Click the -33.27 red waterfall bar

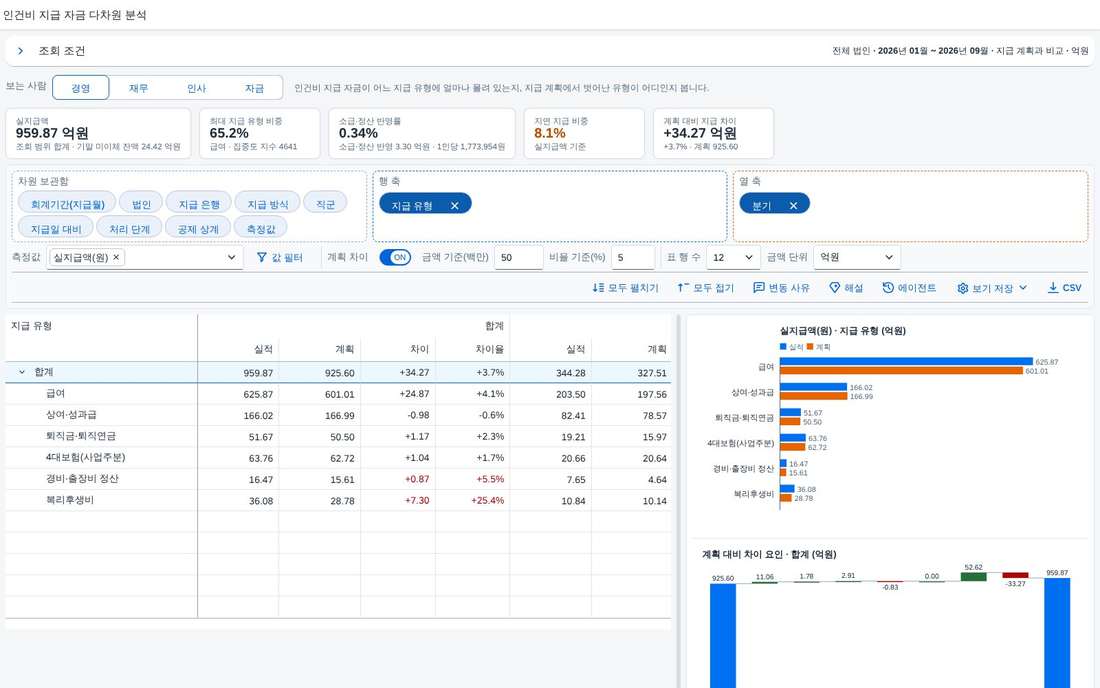1015,575
